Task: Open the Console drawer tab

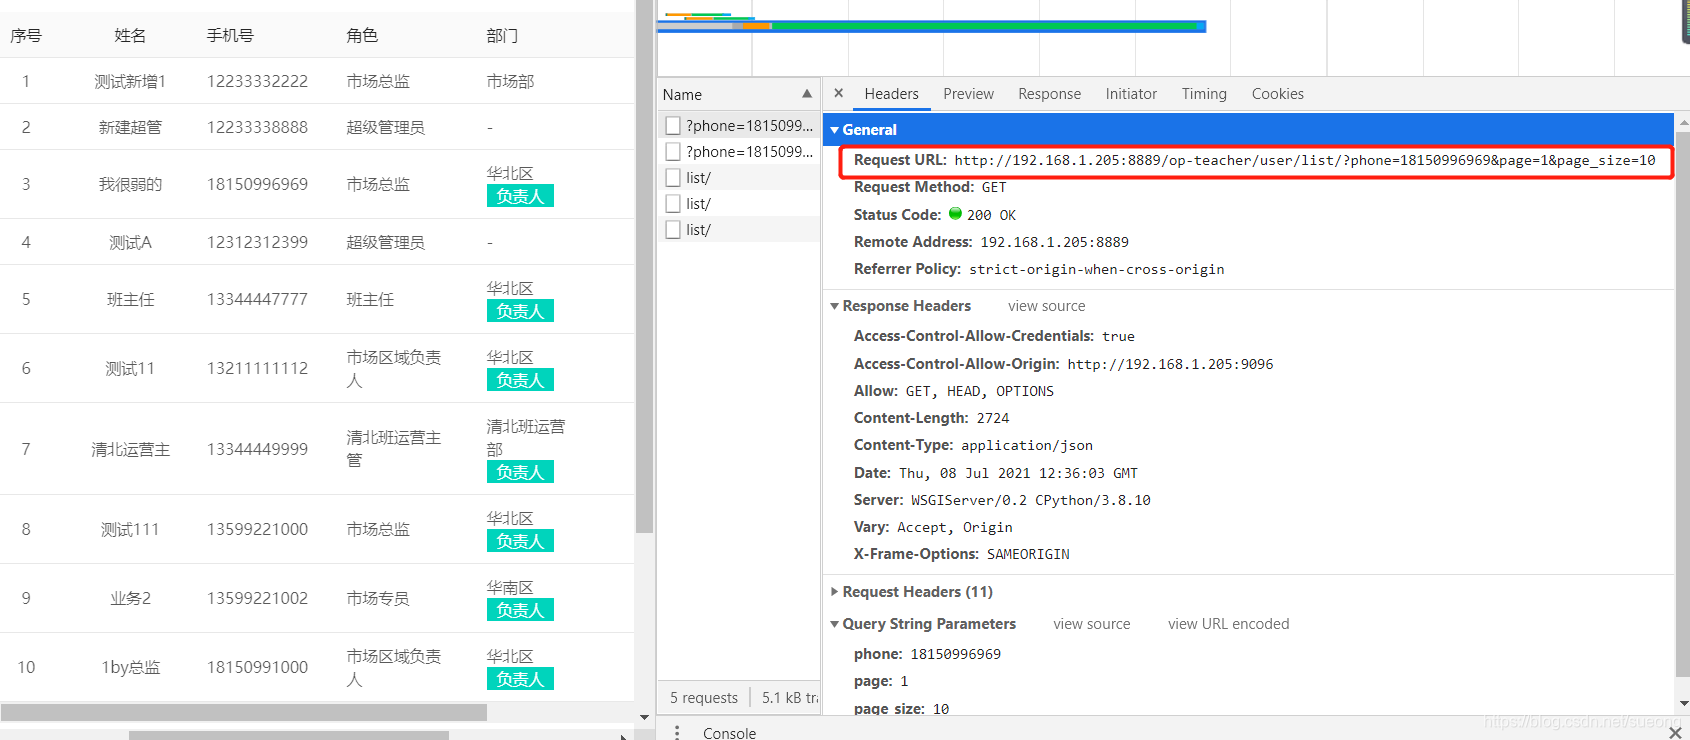Action: [x=729, y=733]
